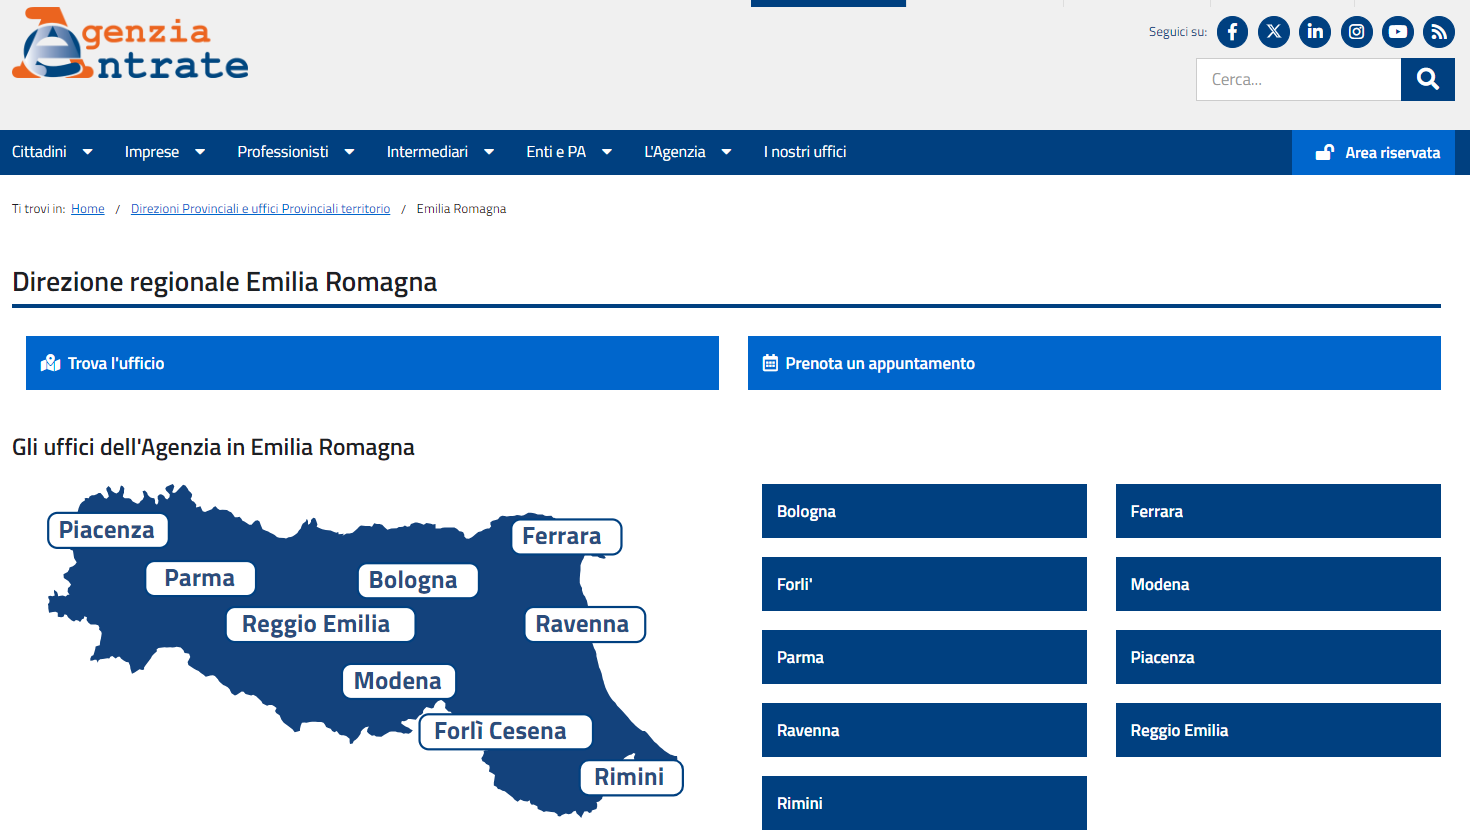This screenshot has height=836, width=1470.
Task: Click the Trova l'ufficio button
Action: [x=372, y=363]
